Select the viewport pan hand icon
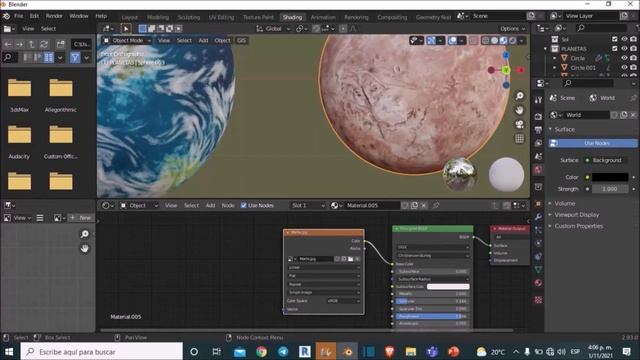 pyautogui.click(x=519, y=110)
